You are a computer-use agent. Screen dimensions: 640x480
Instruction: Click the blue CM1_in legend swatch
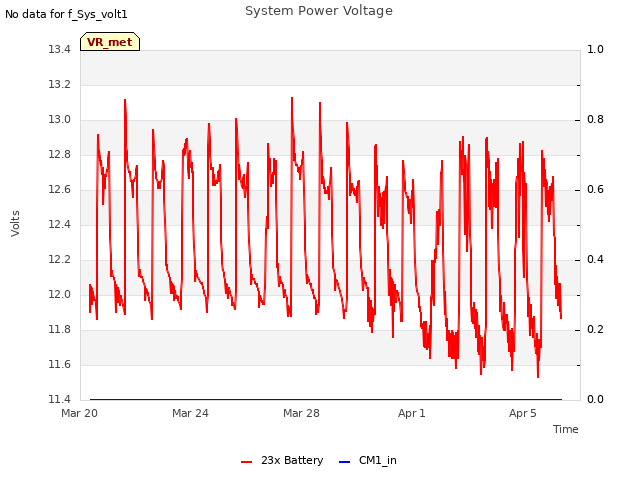[344, 462]
